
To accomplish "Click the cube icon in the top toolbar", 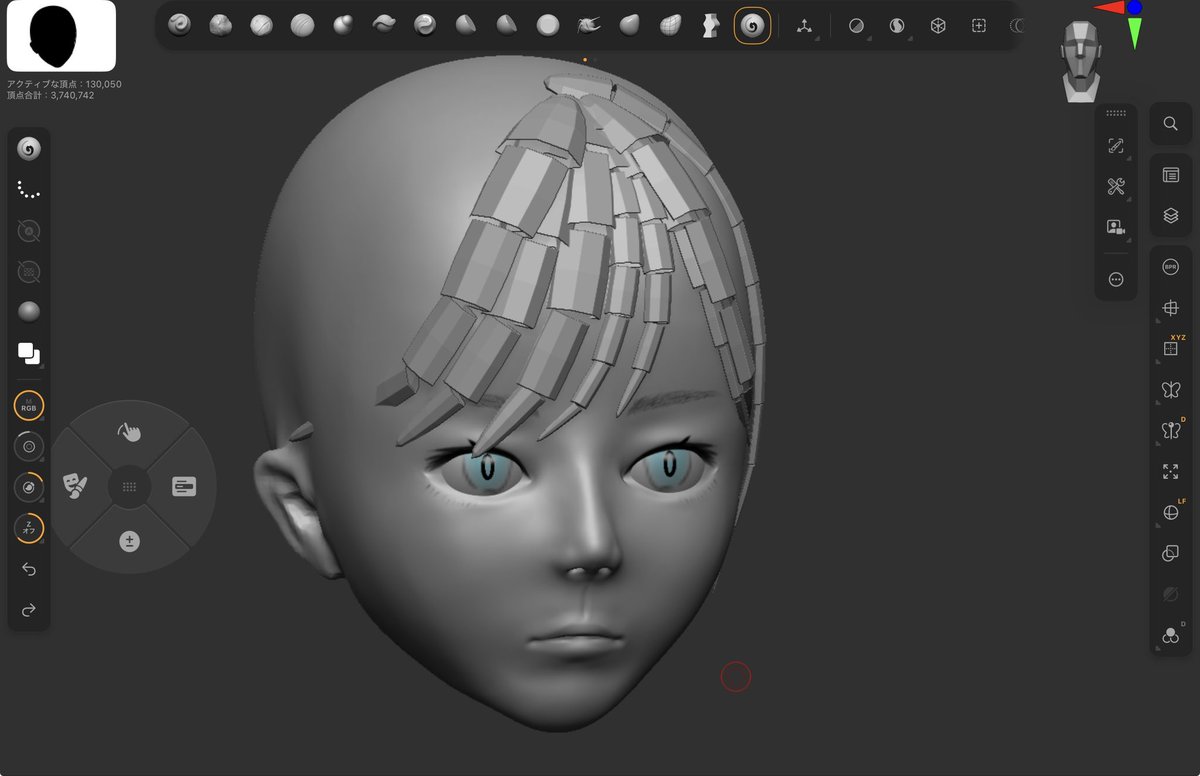I will tap(938, 25).
